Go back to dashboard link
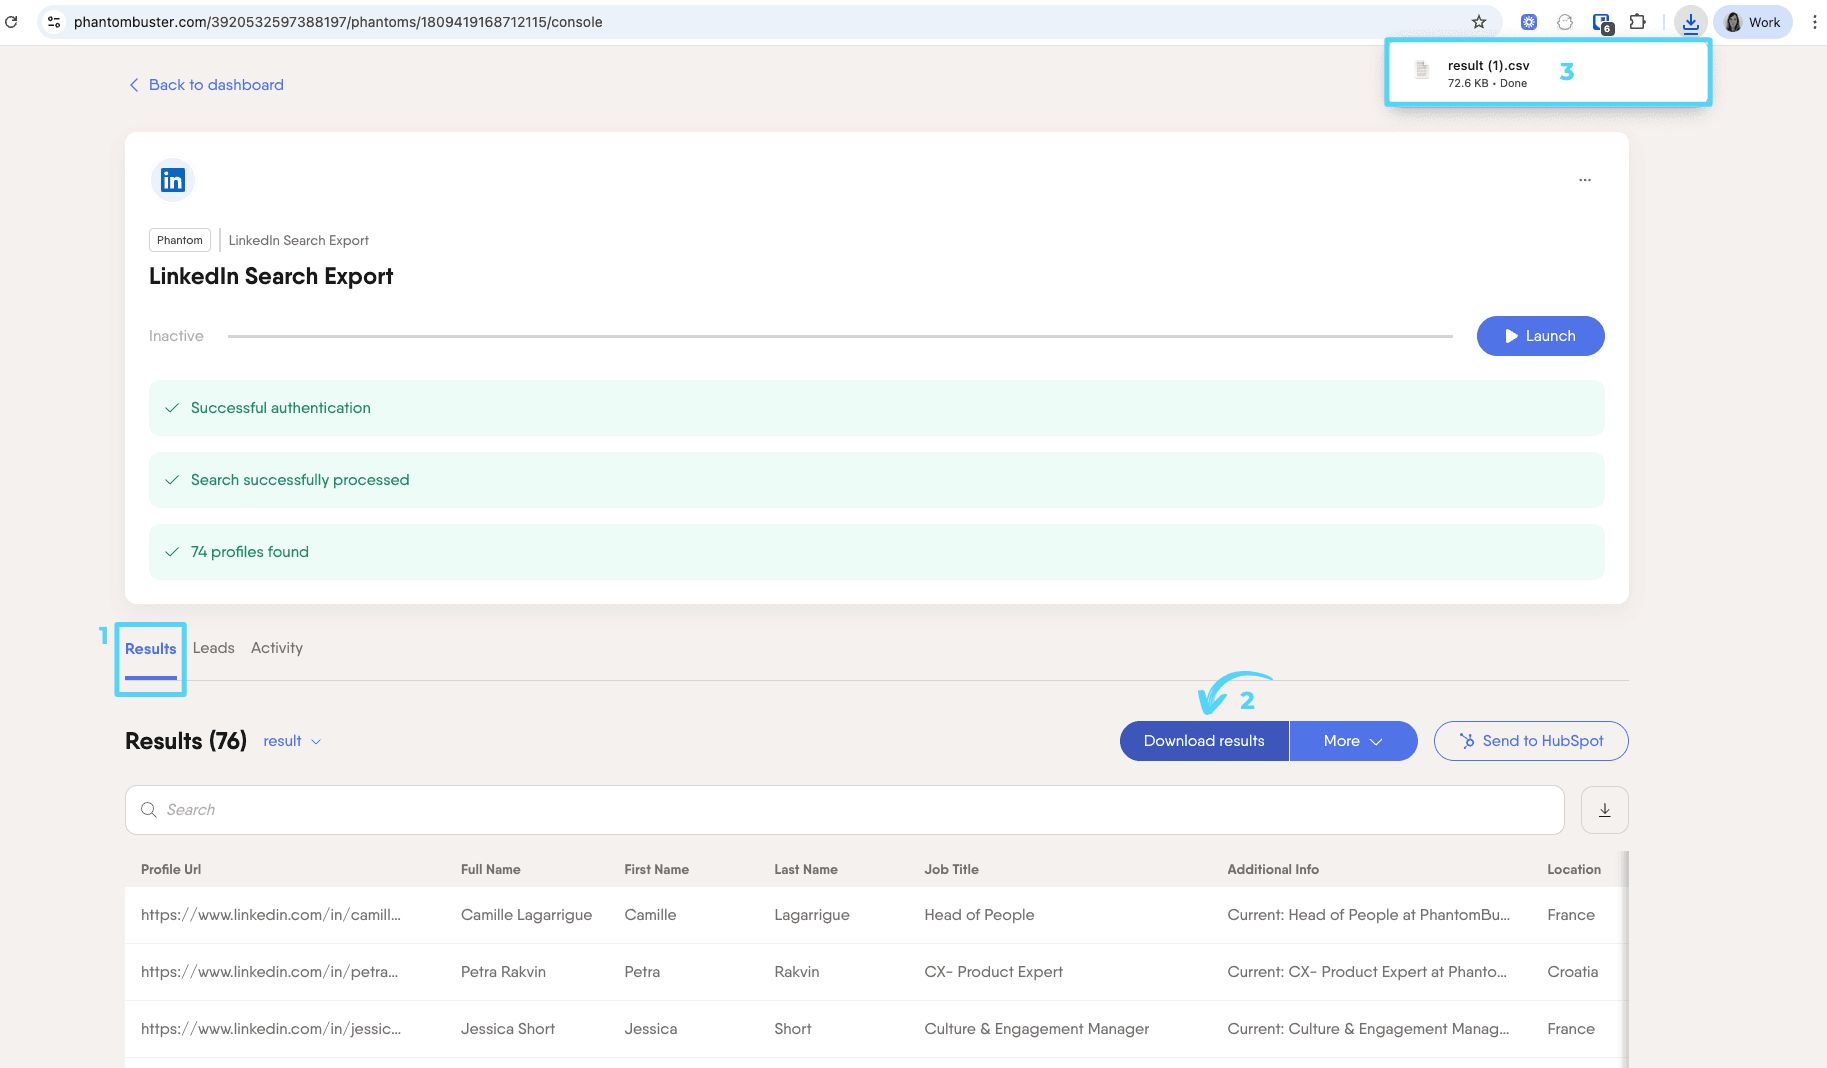This screenshot has height=1068, width=1827. pyautogui.click(x=206, y=85)
